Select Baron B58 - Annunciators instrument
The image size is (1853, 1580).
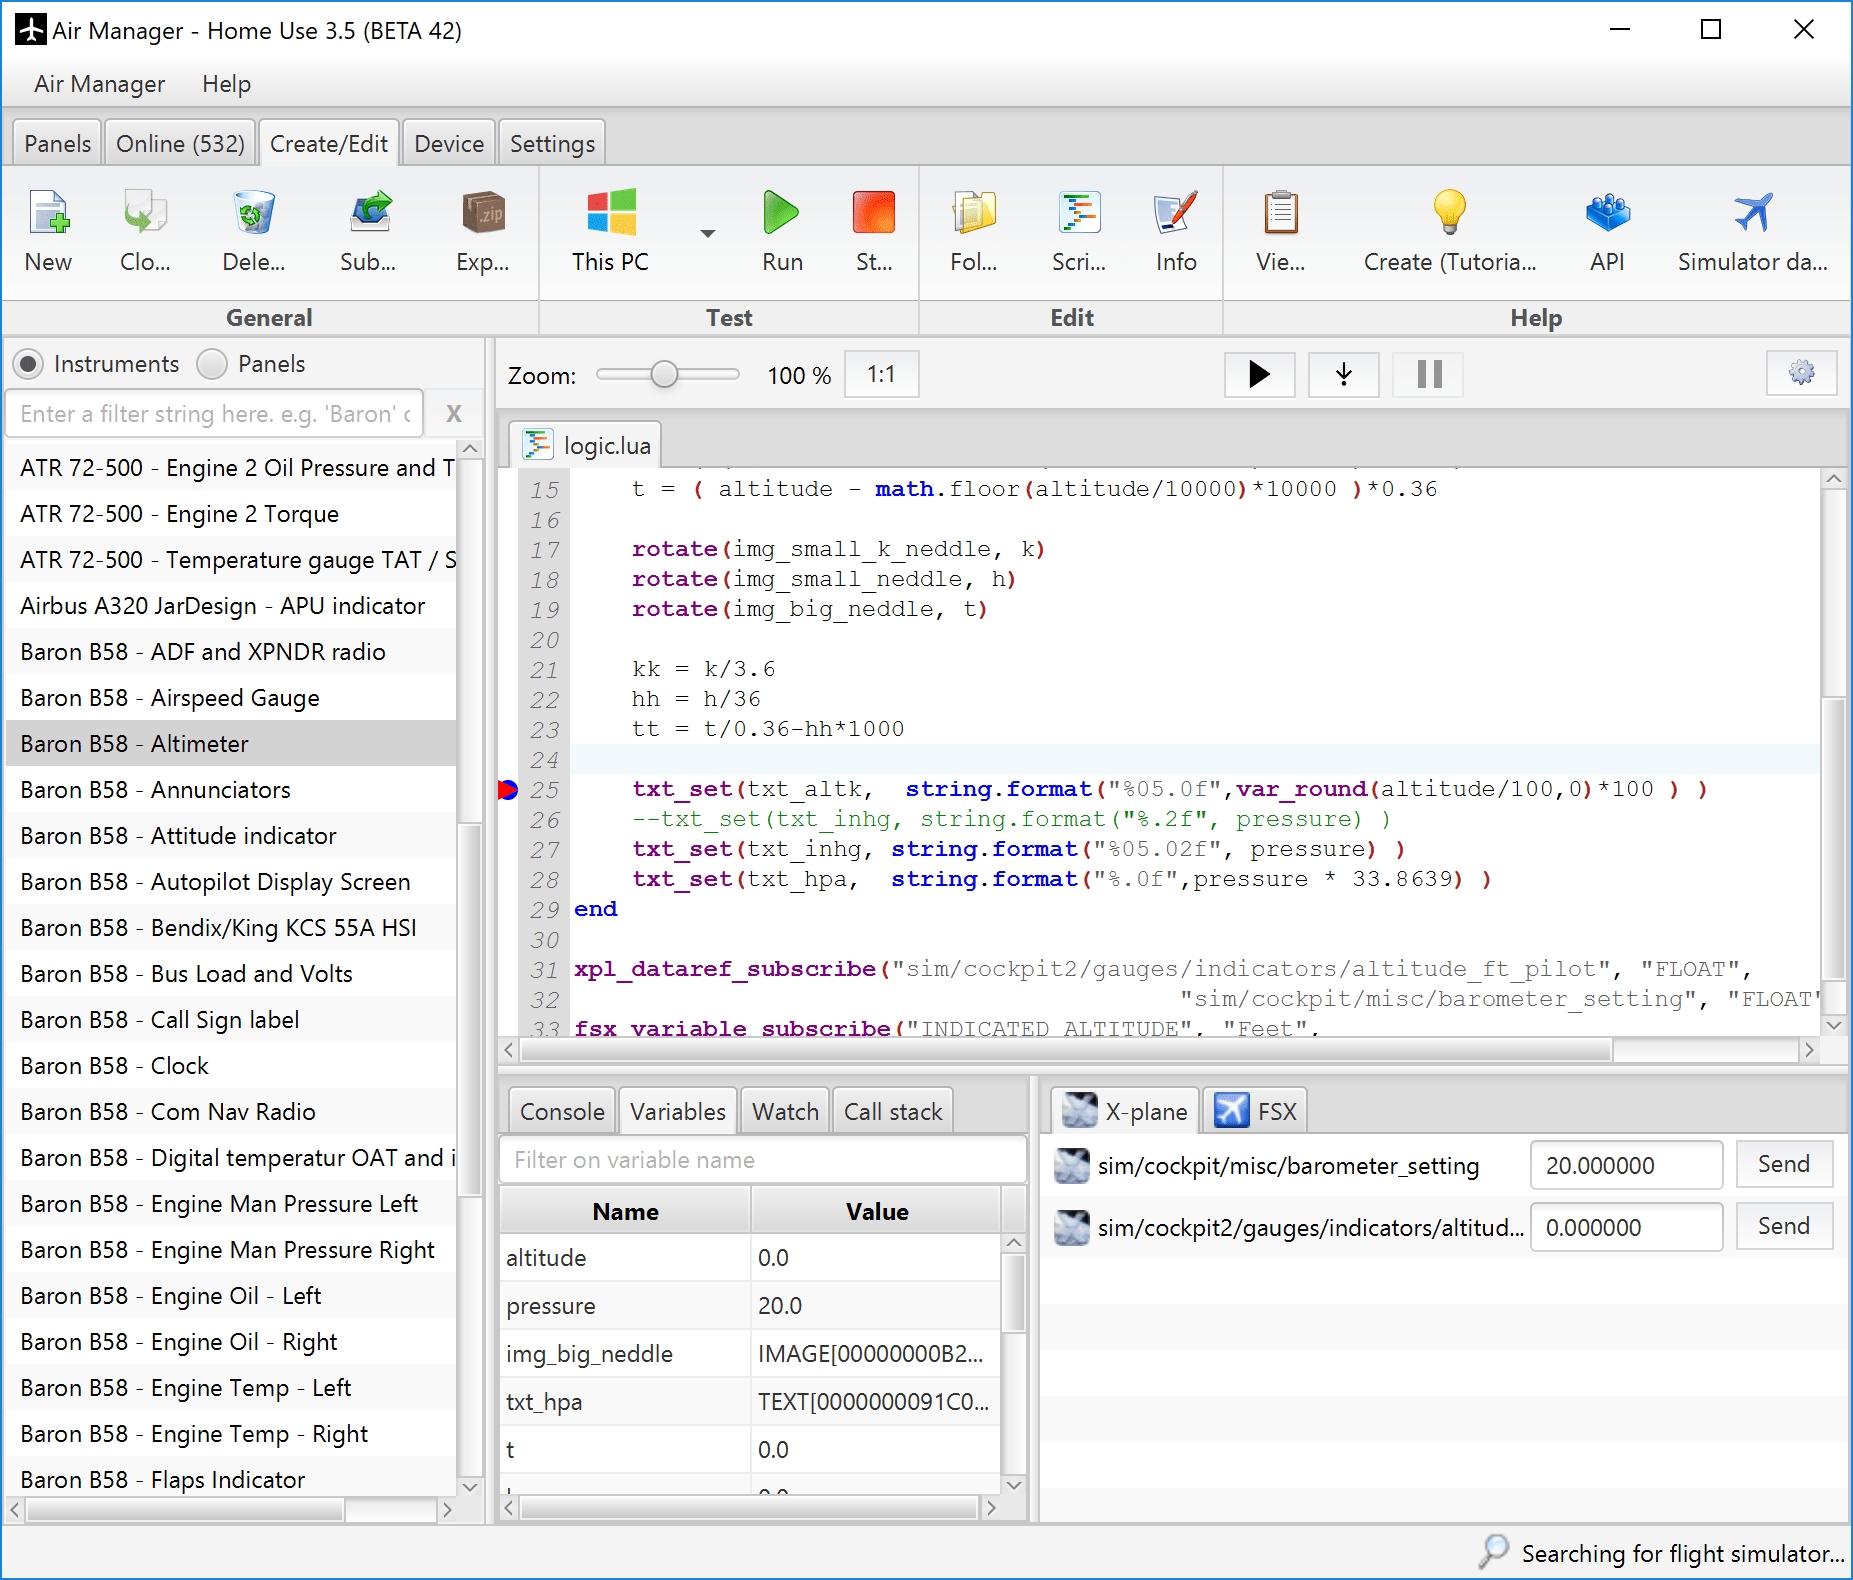pos(231,790)
